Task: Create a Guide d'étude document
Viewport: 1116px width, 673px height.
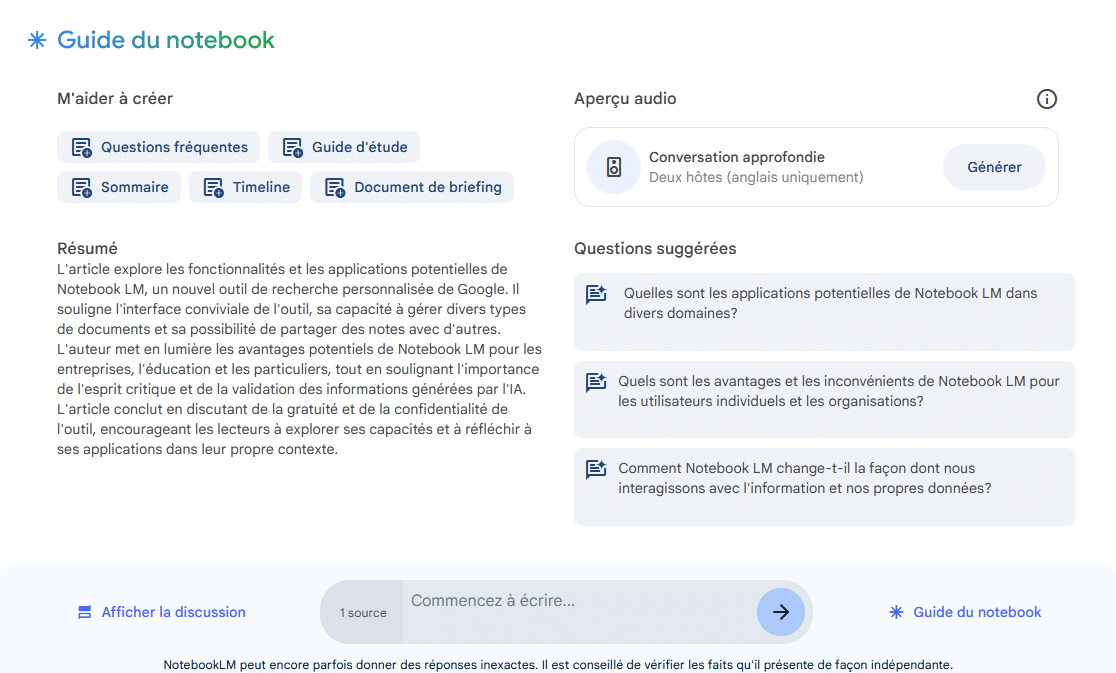Action: 344,147
